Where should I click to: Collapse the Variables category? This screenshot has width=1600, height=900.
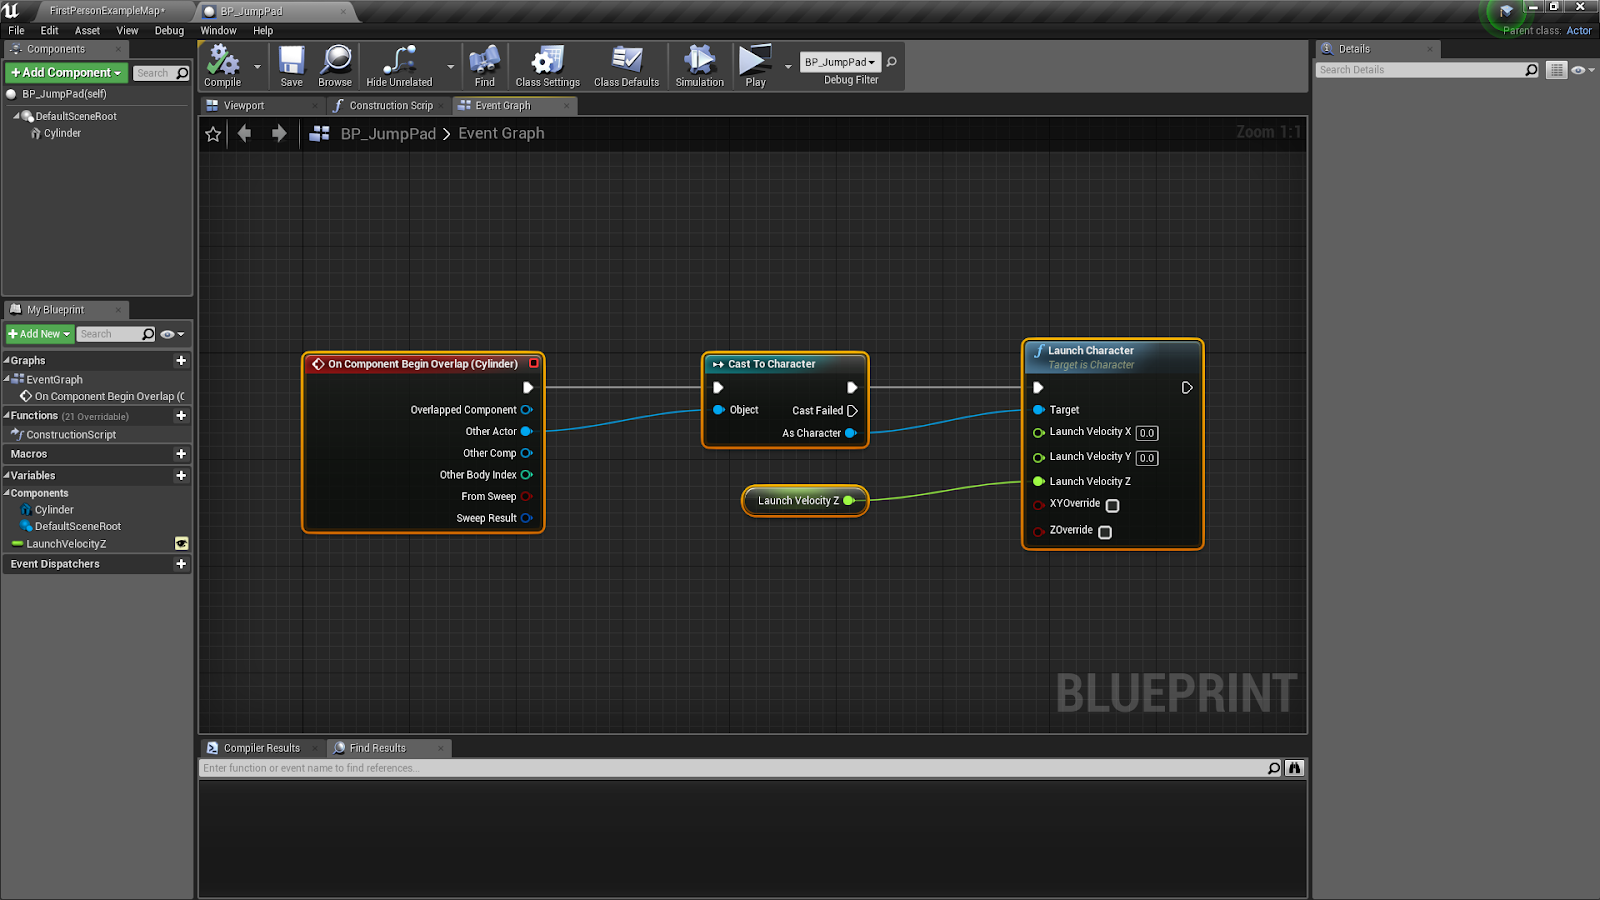point(9,475)
